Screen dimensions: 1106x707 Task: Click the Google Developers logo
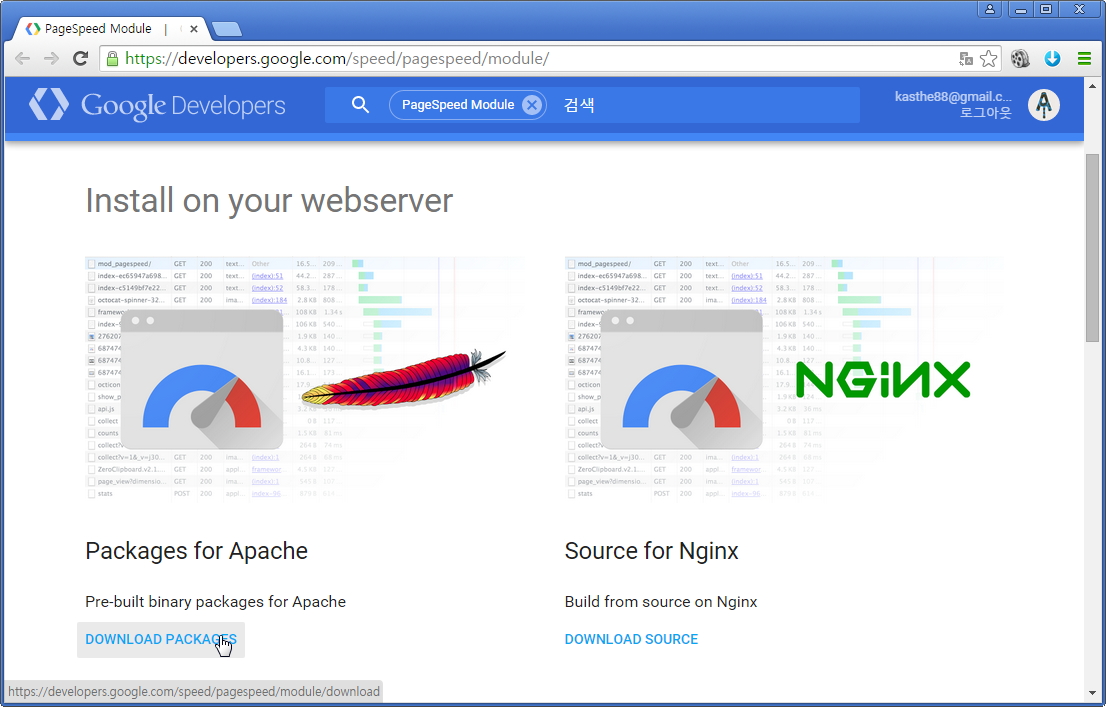[157, 105]
